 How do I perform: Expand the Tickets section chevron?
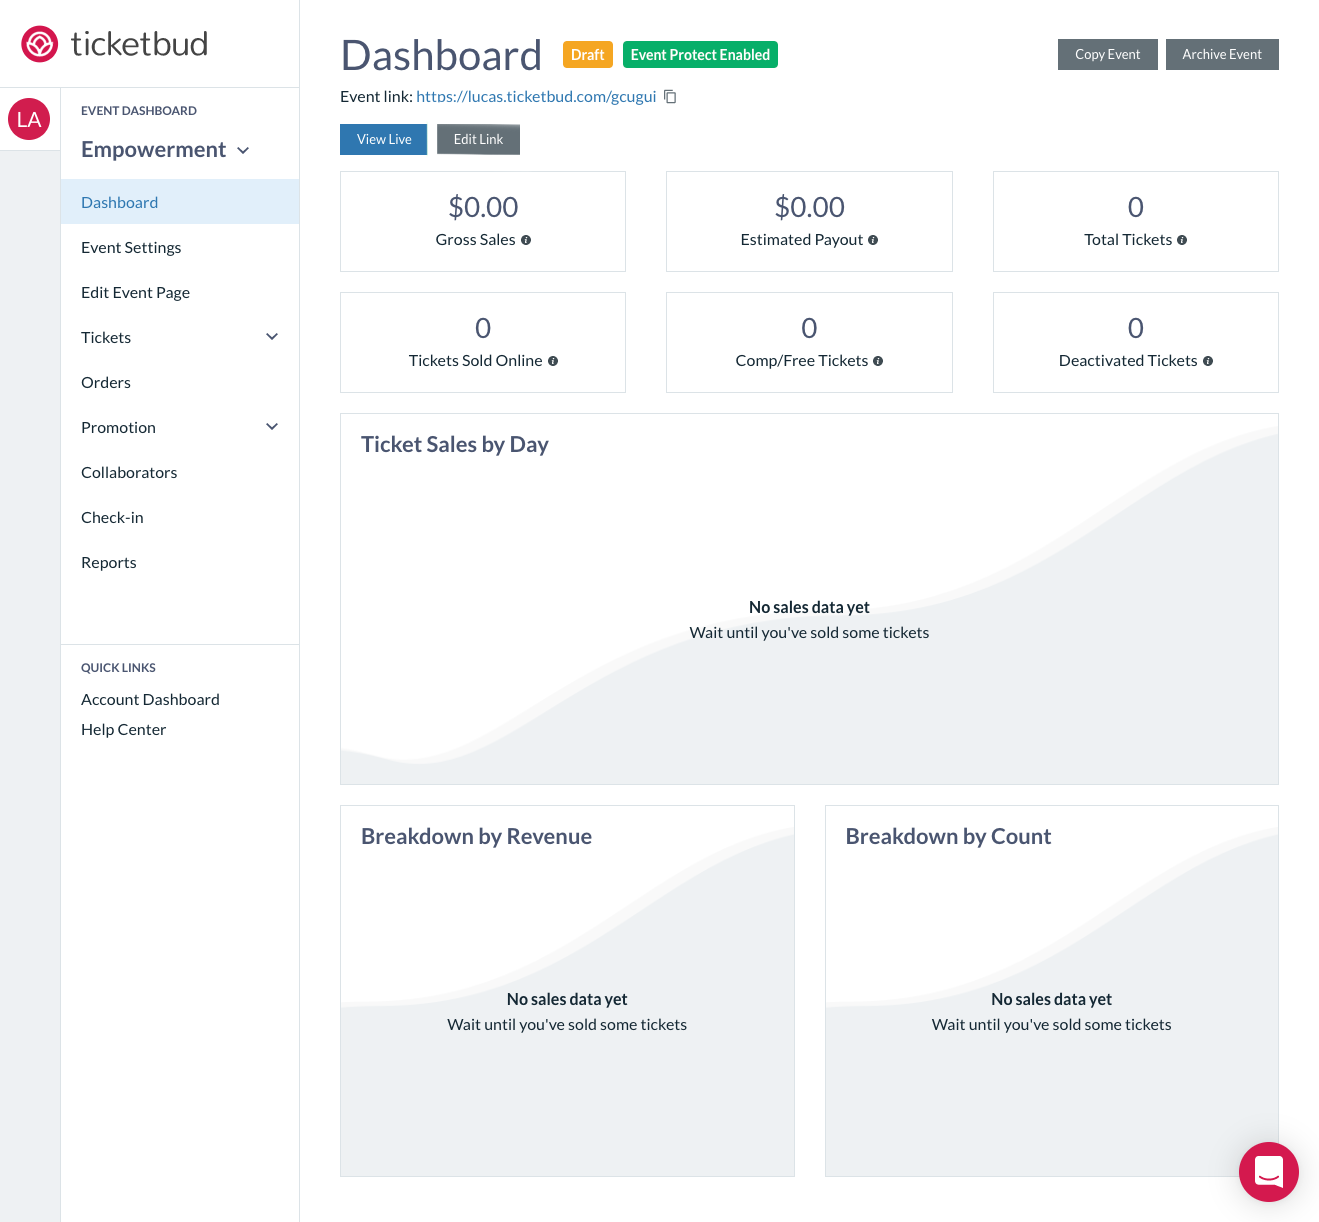271,337
